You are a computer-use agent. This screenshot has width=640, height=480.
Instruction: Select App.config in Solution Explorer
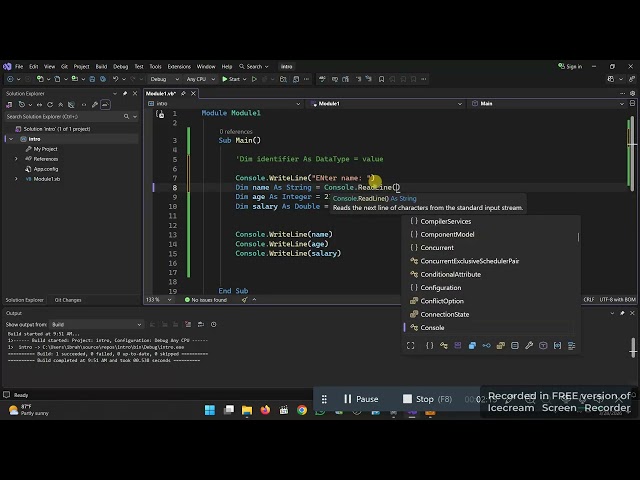(x=46, y=169)
